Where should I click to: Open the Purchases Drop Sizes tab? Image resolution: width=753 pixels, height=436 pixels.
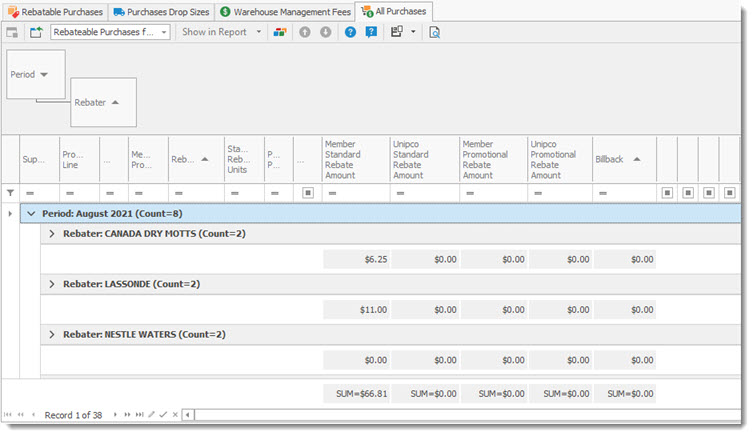coord(160,11)
